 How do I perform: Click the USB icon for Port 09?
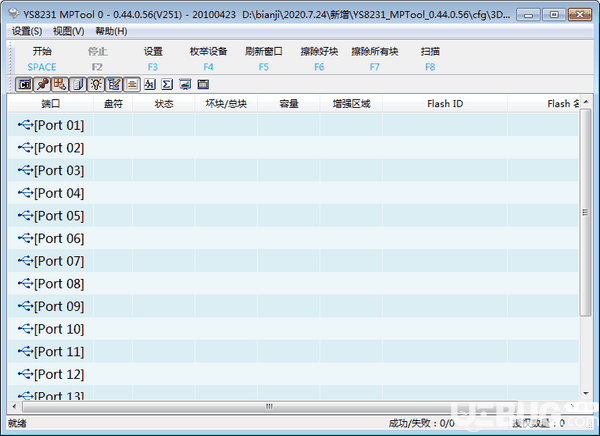pyautogui.click(x=26, y=306)
